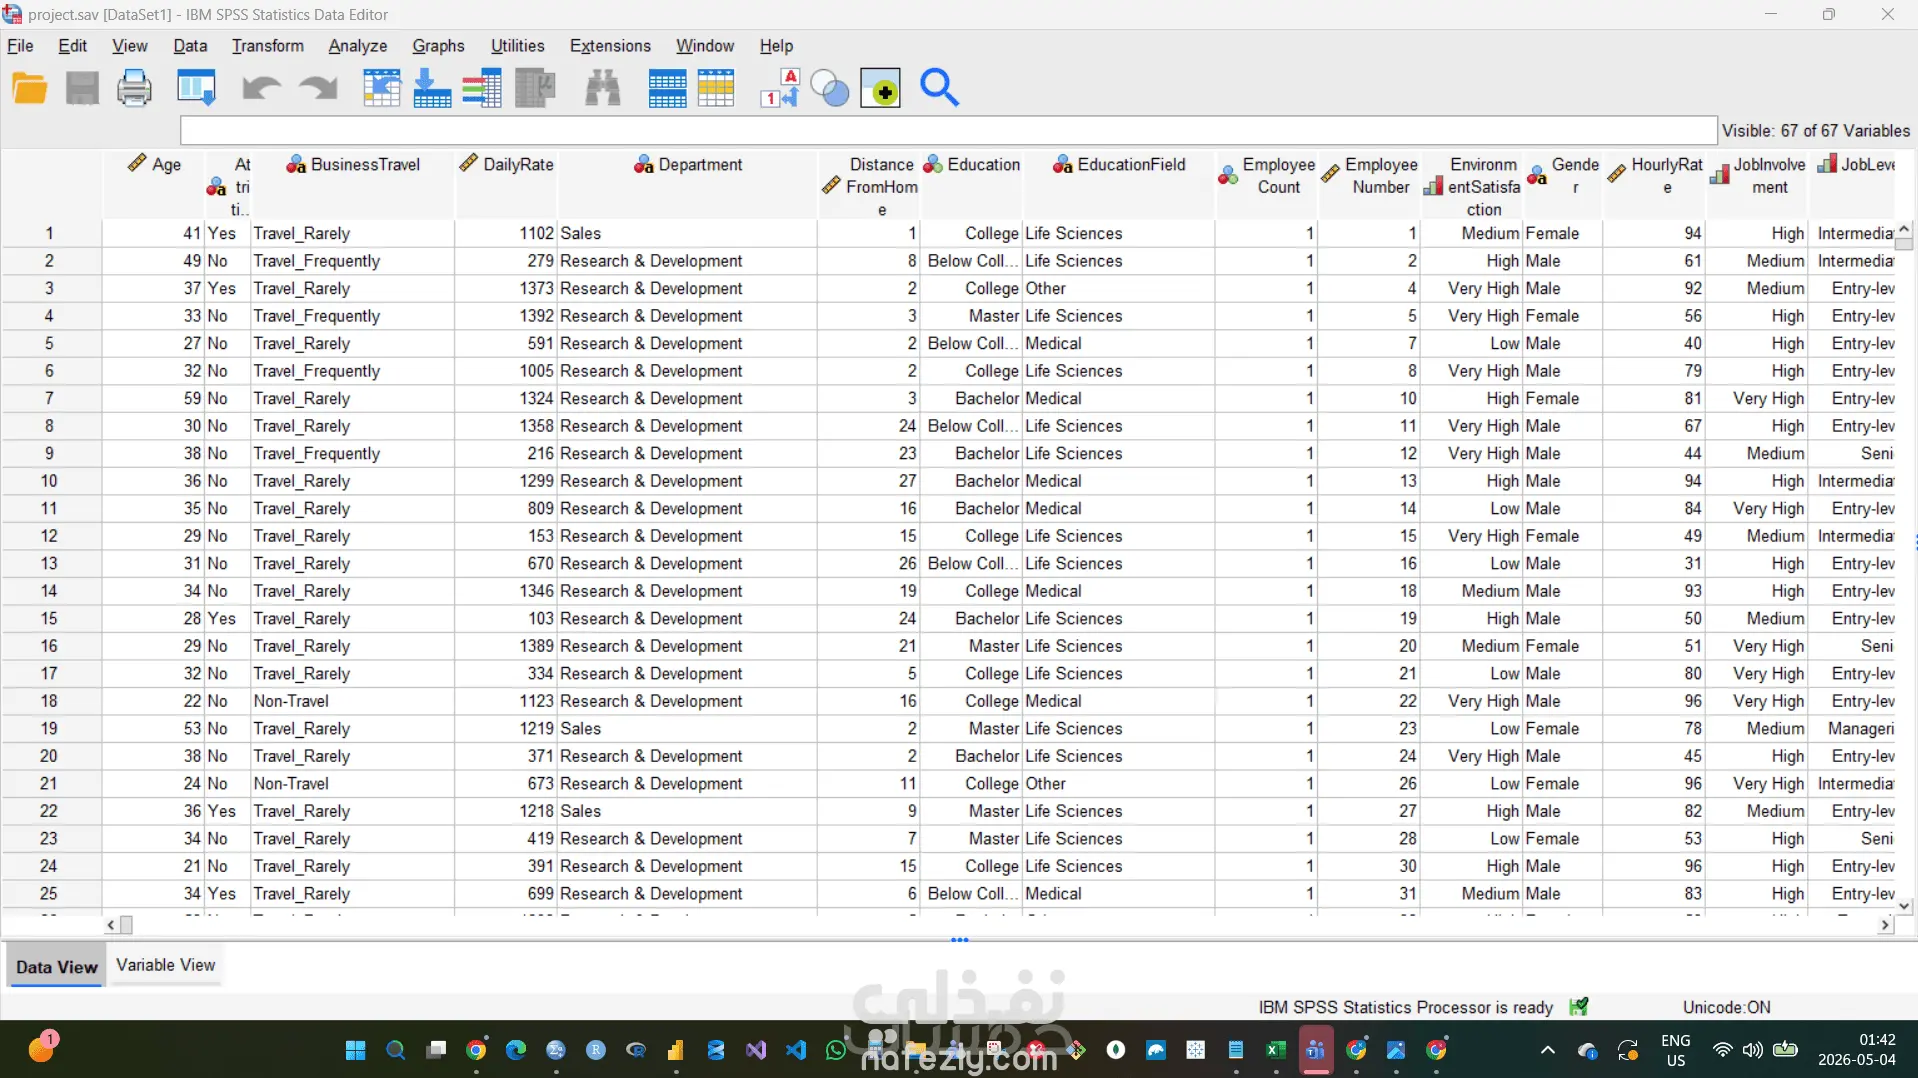Click the horizontal scrollbar left arrow
Image resolution: width=1918 pixels, height=1078 pixels.
(111, 925)
